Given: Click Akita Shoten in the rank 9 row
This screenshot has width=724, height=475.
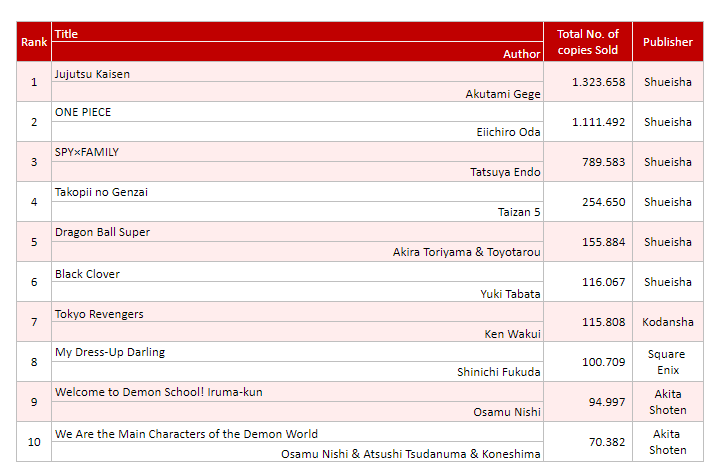Looking at the screenshot, I should (x=668, y=402).
